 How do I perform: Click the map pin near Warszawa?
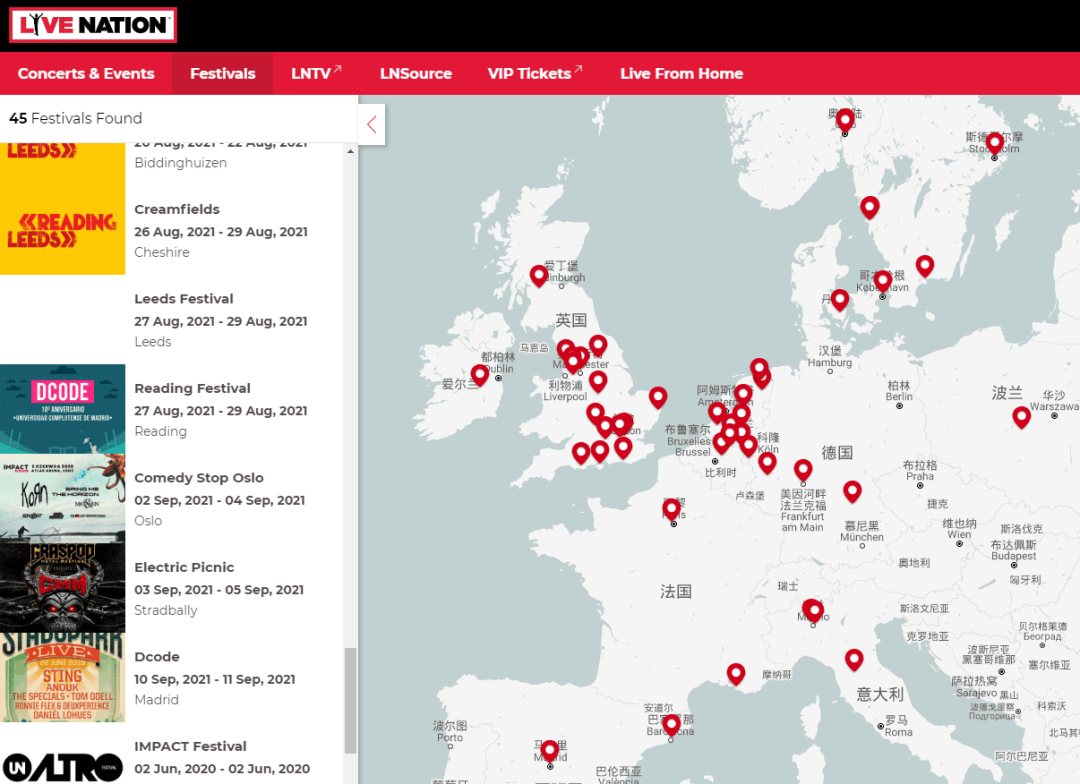coord(1021,417)
